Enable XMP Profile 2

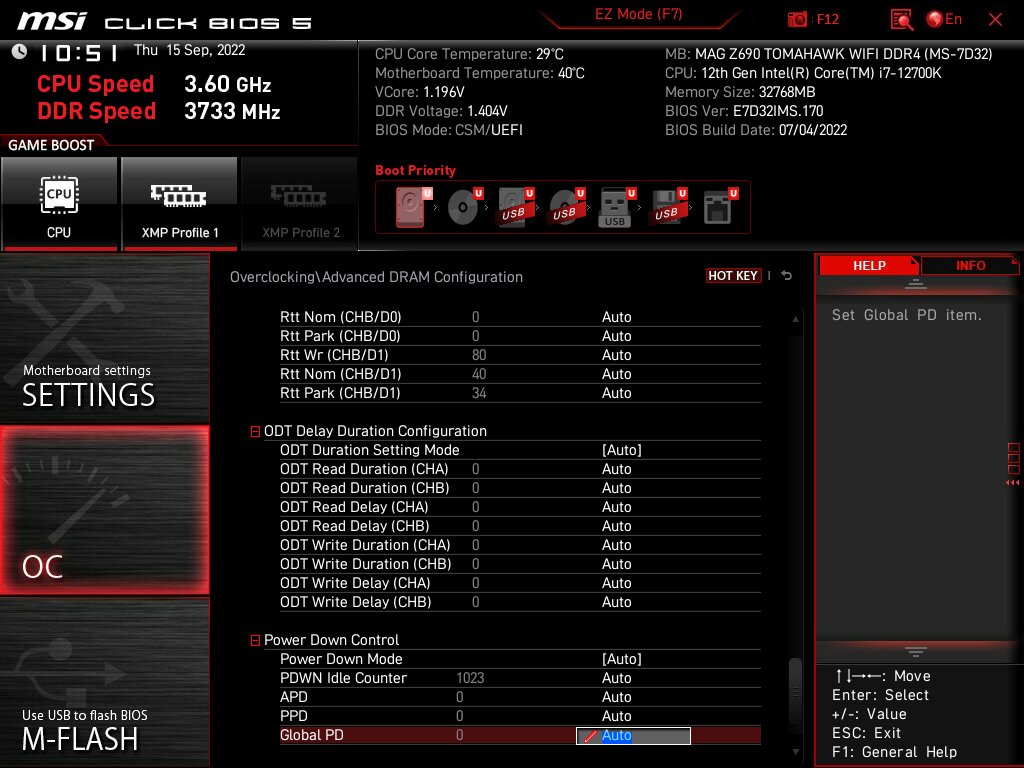tap(300, 204)
